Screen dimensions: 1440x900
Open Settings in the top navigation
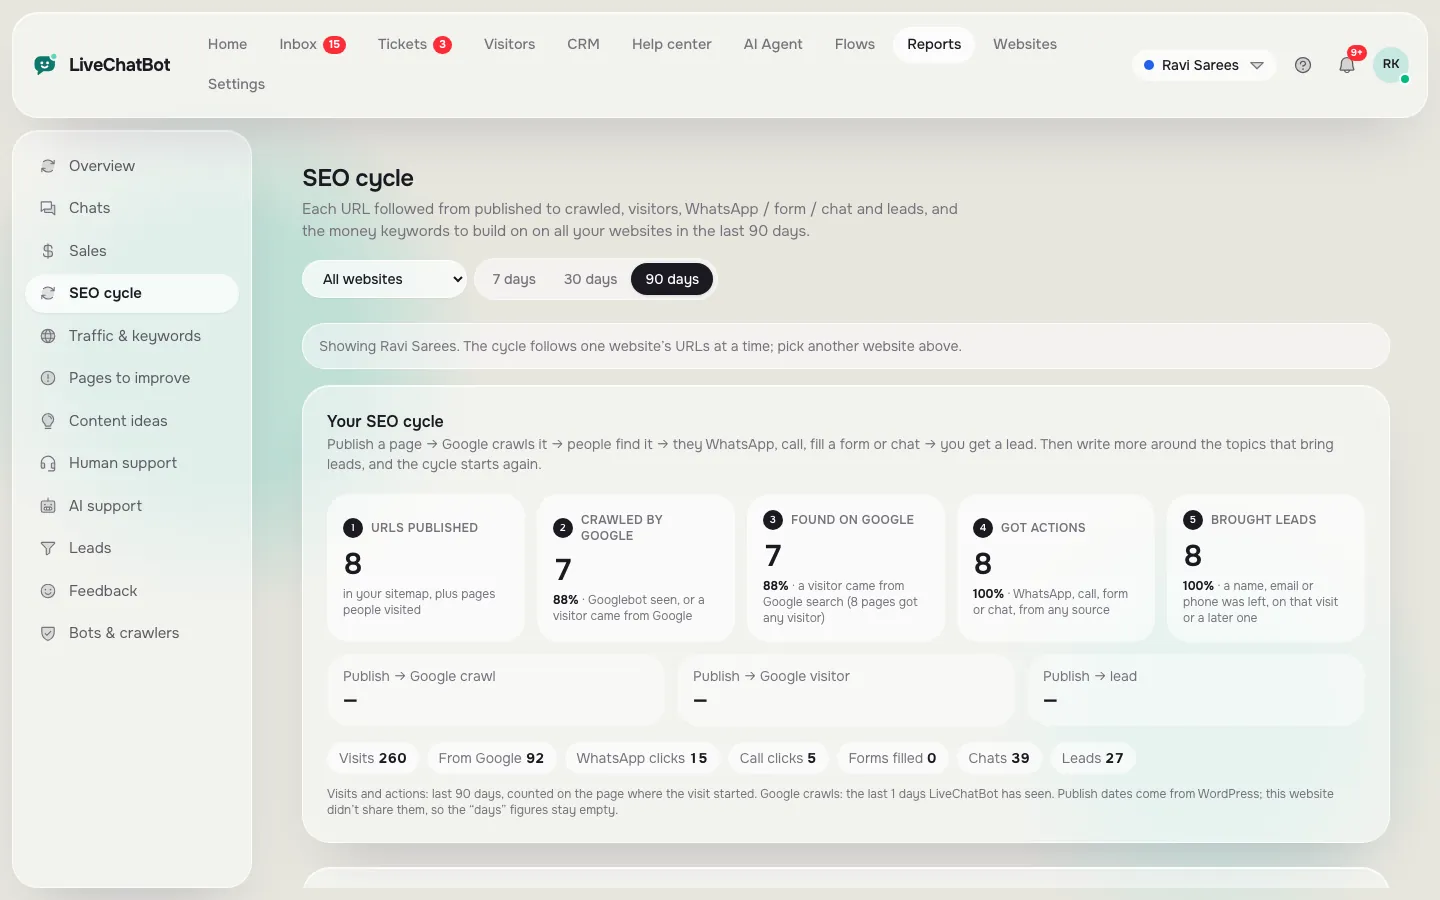[236, 84]
